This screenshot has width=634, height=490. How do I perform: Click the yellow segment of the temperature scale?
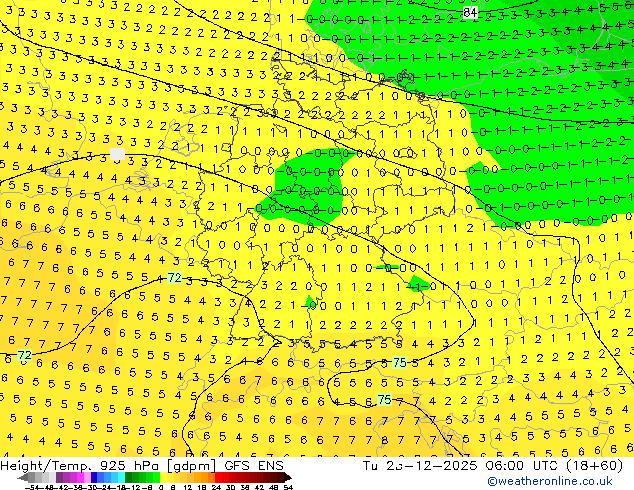click(163, 477)
